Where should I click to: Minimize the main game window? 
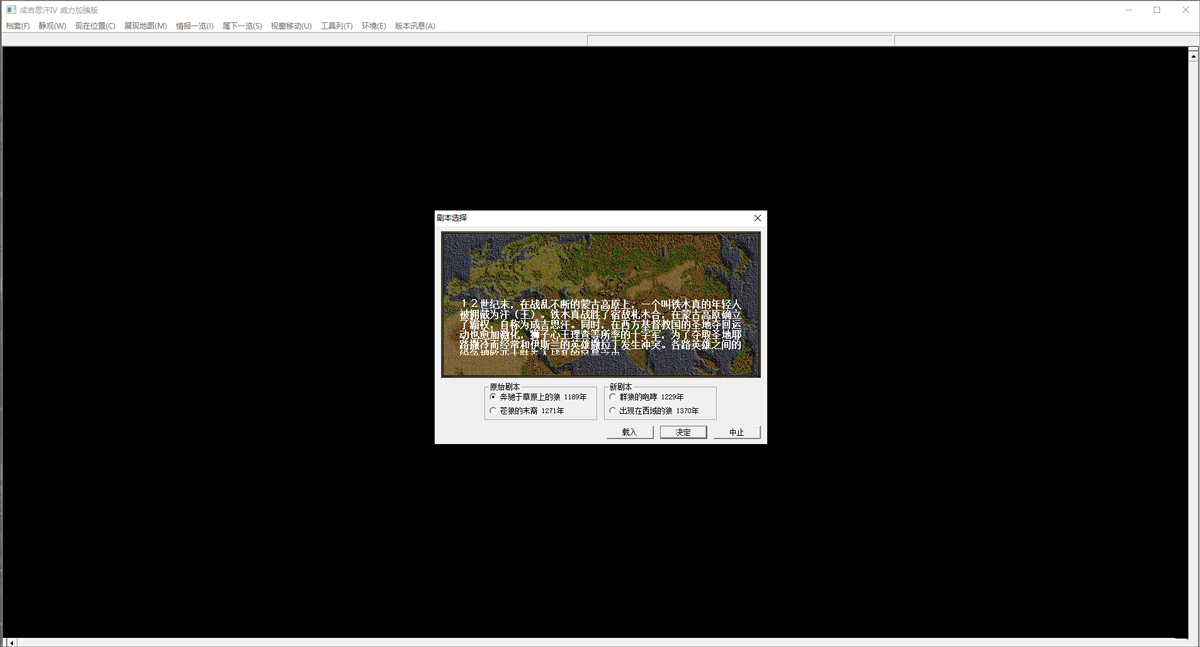click(x=1128, y=10)
